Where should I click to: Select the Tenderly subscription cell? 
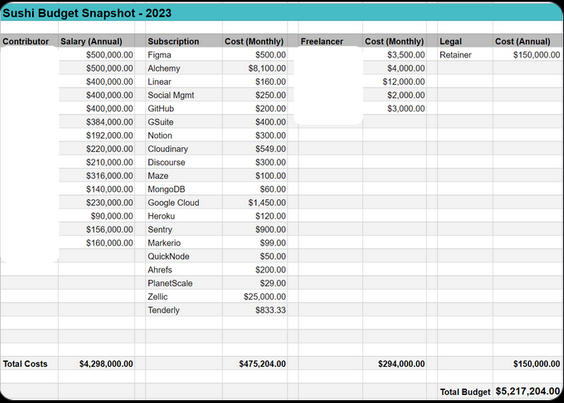click(184, 310)
